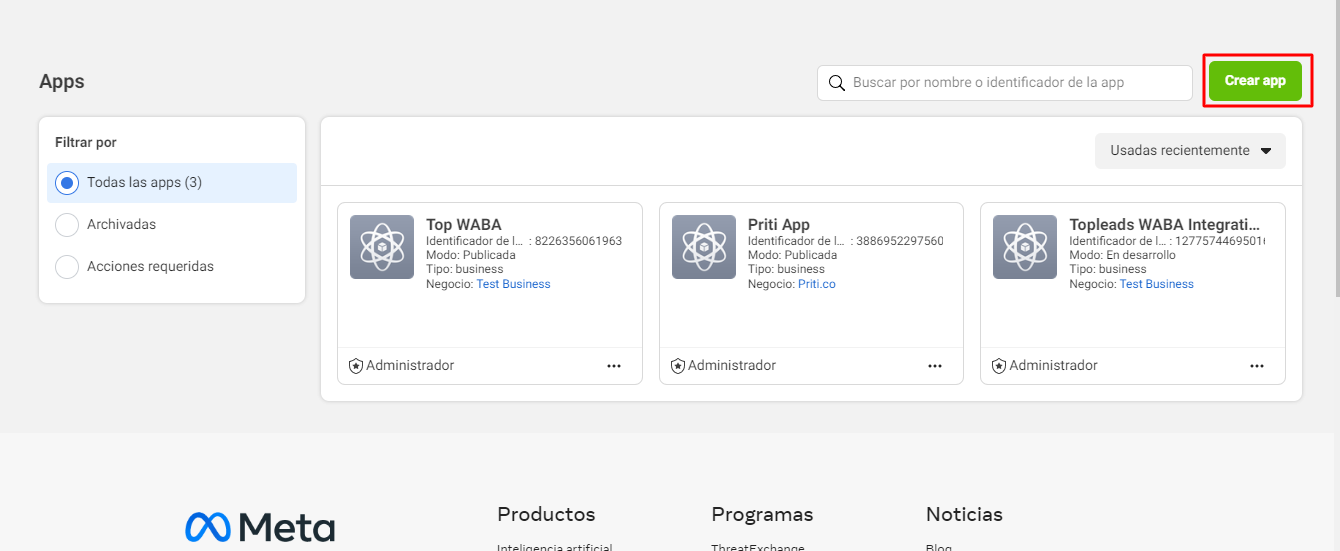1340x551 pixels.
Task: Open the three-dot menu for Top WABA
Action: click(x=614, y=366)
